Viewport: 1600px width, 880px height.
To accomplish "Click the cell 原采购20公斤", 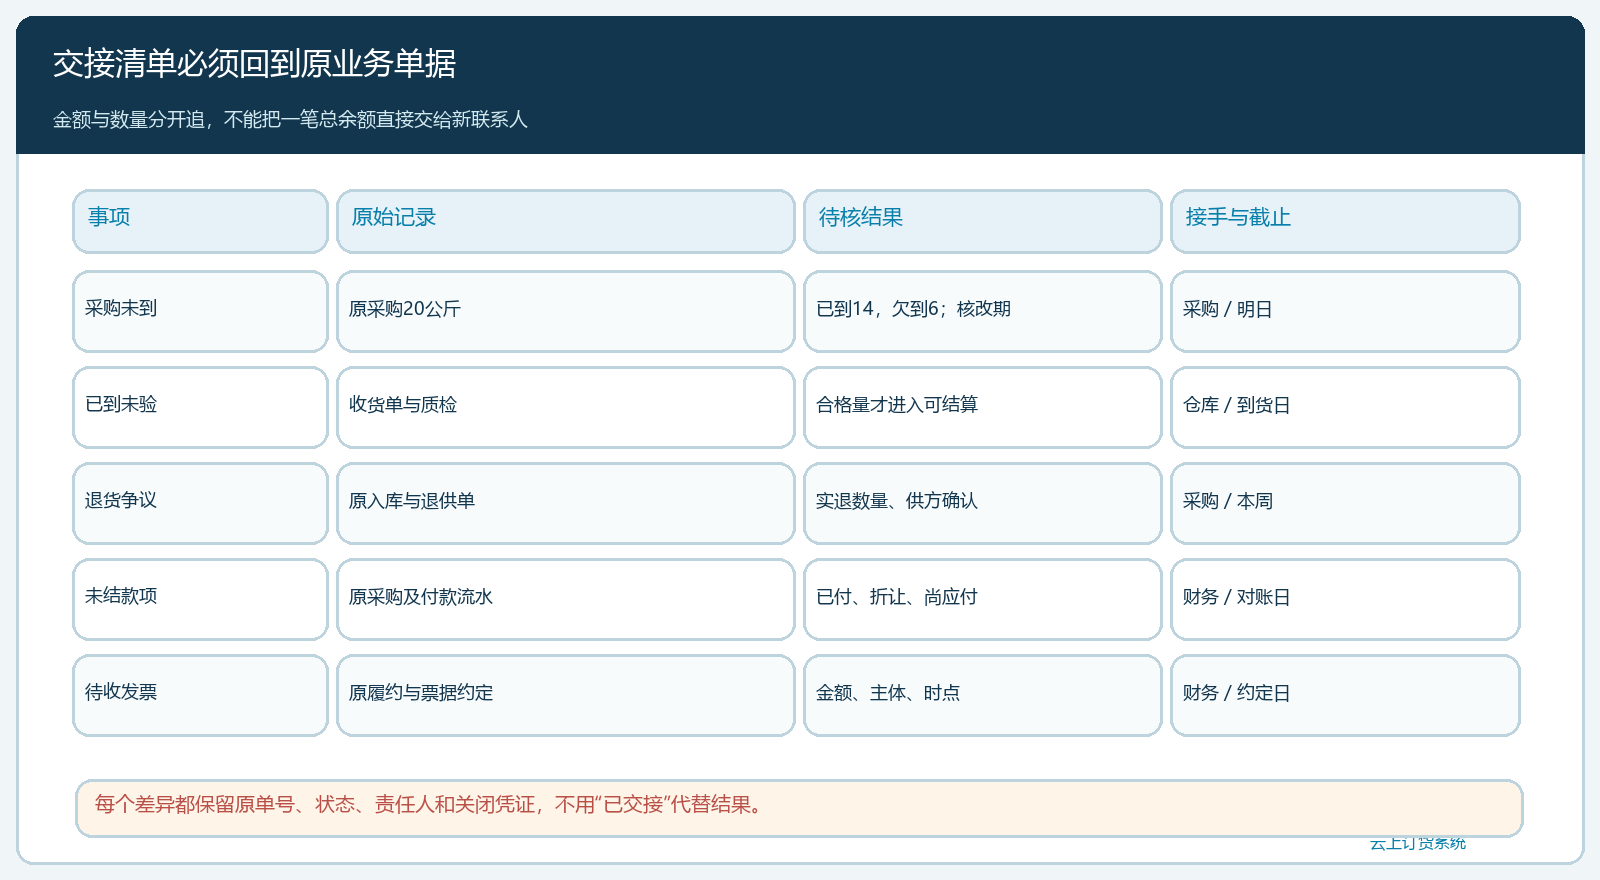I will 566,311.
